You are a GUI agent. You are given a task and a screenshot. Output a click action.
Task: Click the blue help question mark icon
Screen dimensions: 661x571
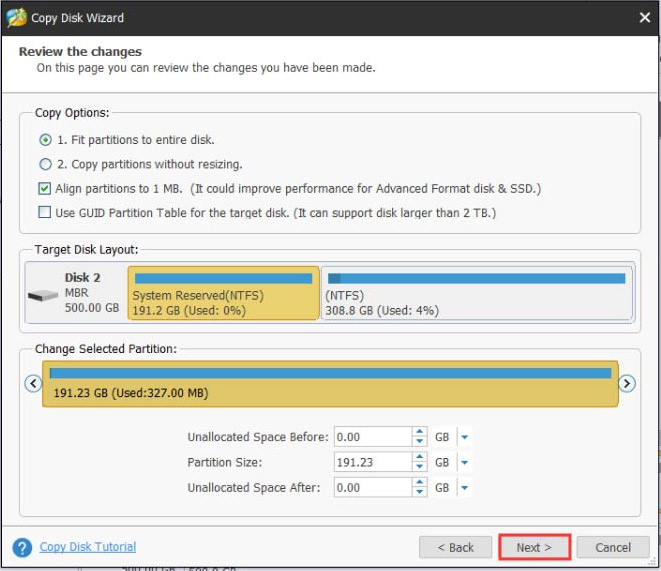[x=22, y=548]
